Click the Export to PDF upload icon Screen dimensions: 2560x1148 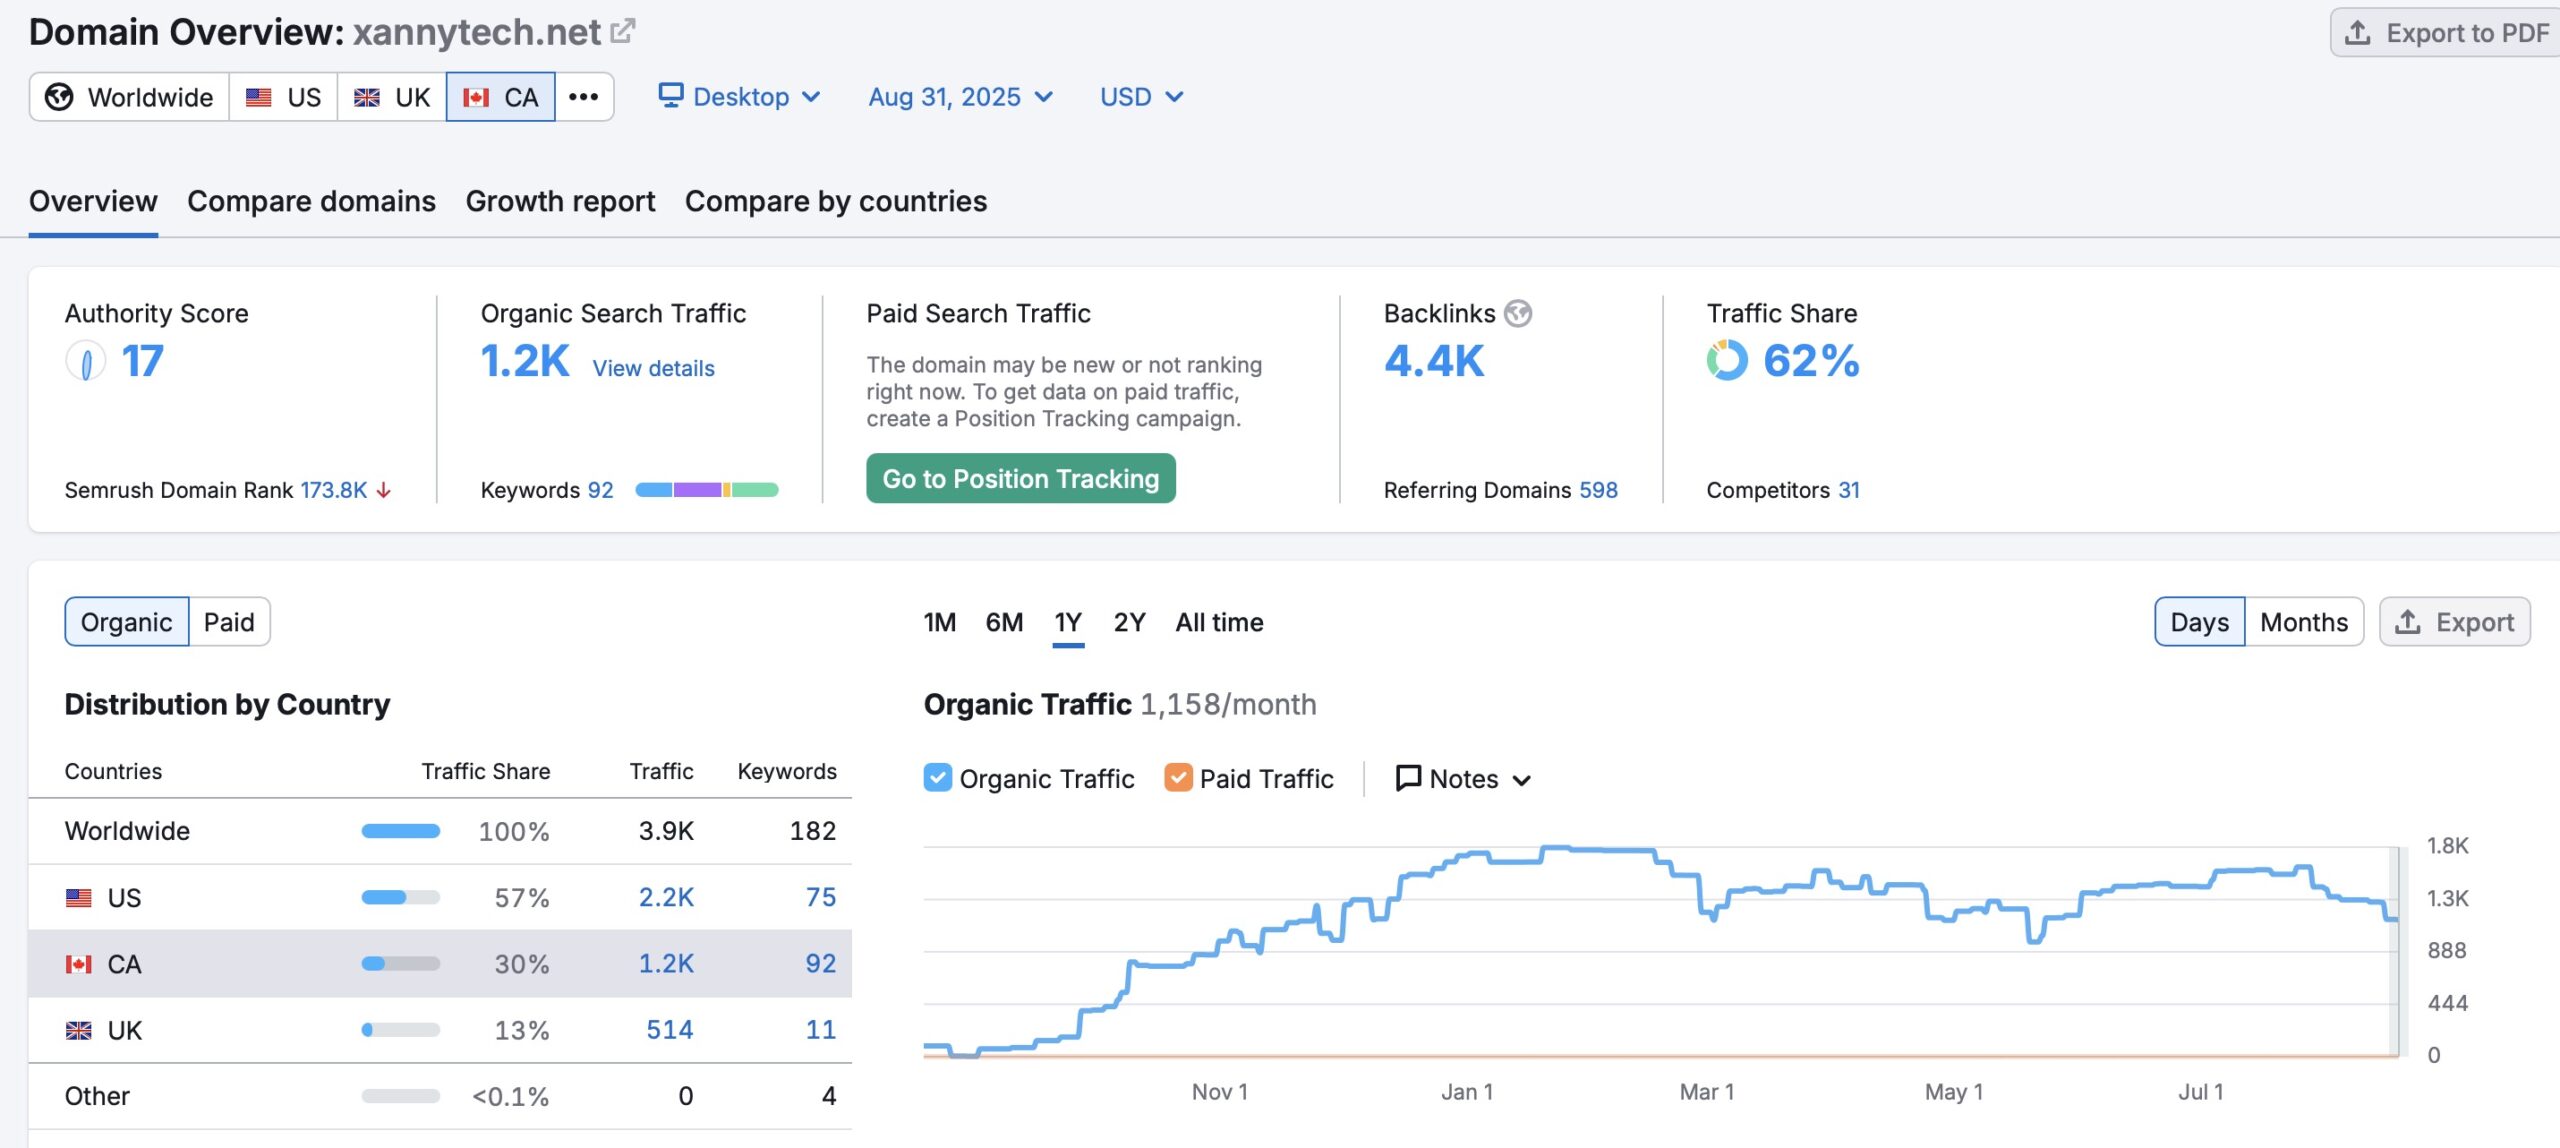(2358, 33)
